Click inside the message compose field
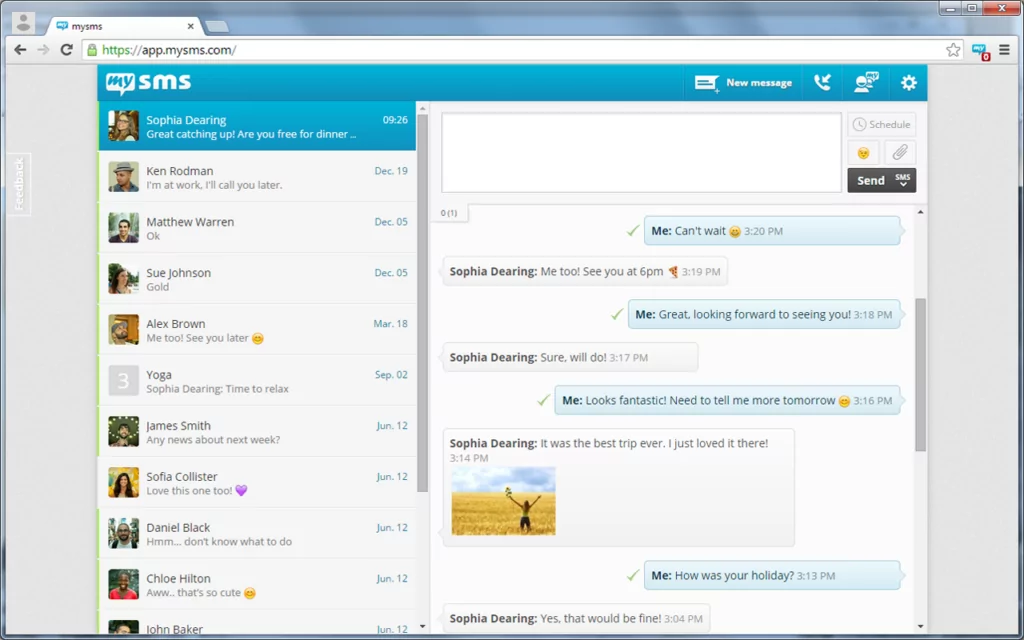1024x640 pixels. click(x=640, y=150)
